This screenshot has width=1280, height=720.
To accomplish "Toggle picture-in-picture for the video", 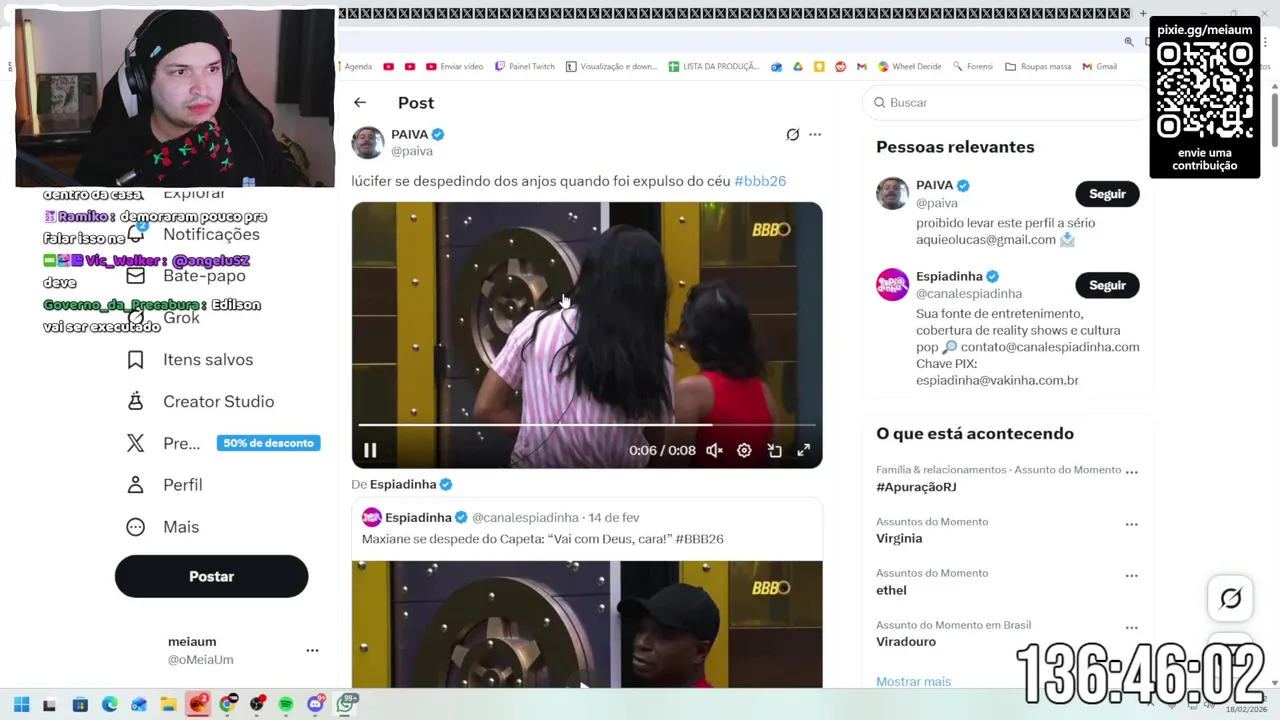I will coord(774,451).
